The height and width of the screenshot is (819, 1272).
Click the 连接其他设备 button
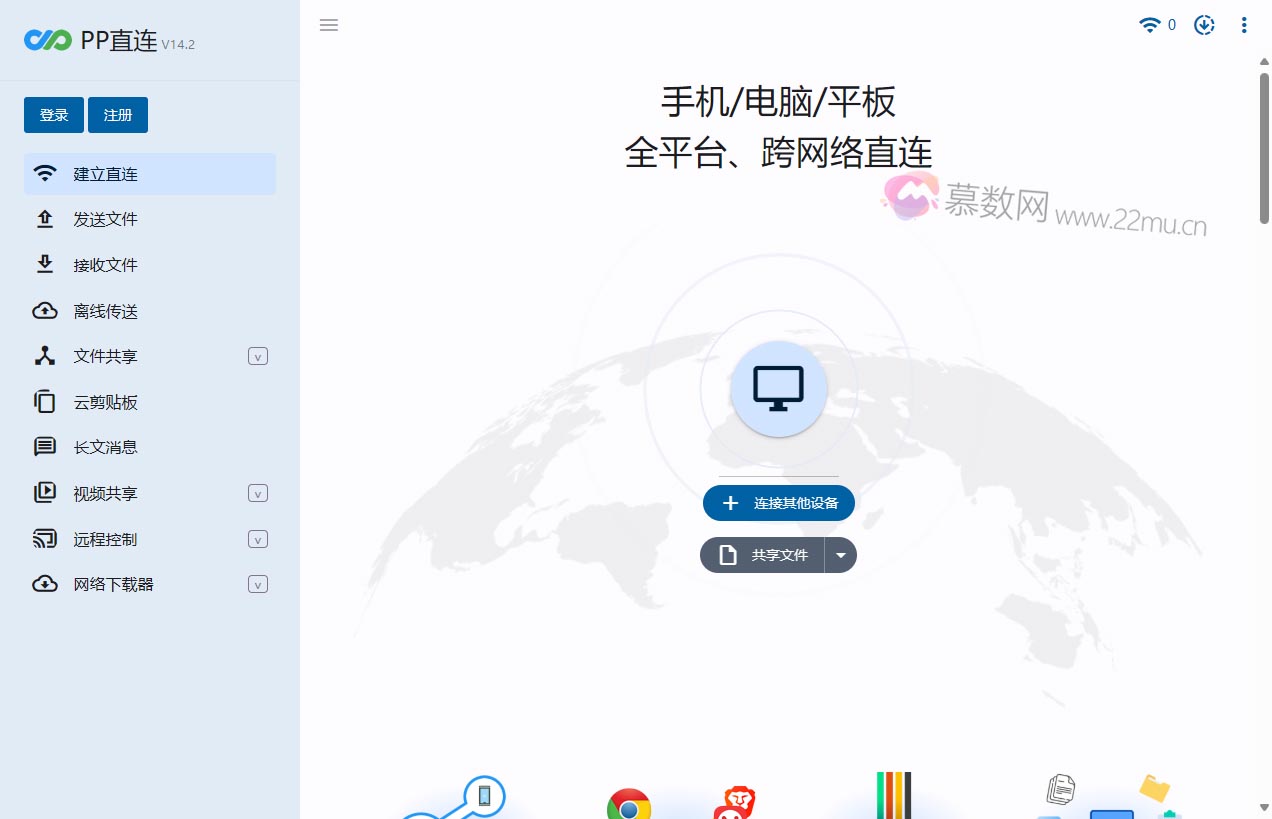779,503
